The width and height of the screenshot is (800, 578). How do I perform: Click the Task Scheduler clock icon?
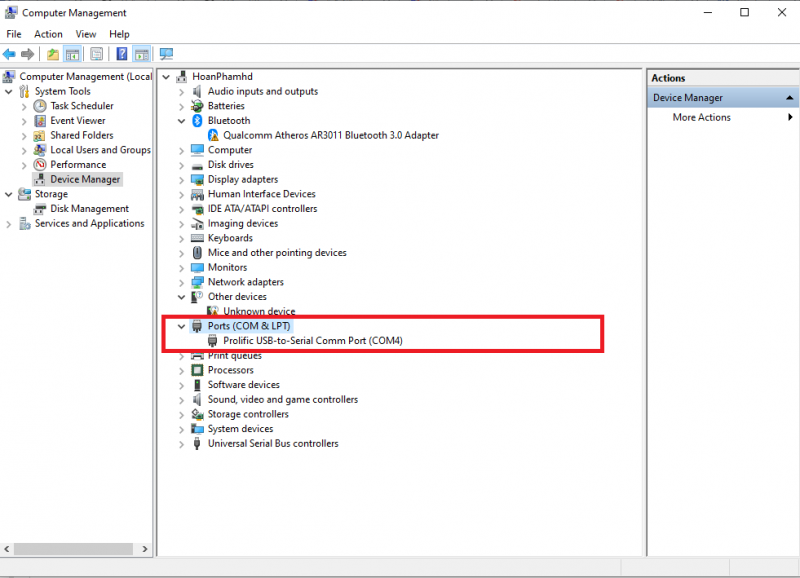[40, 106]
